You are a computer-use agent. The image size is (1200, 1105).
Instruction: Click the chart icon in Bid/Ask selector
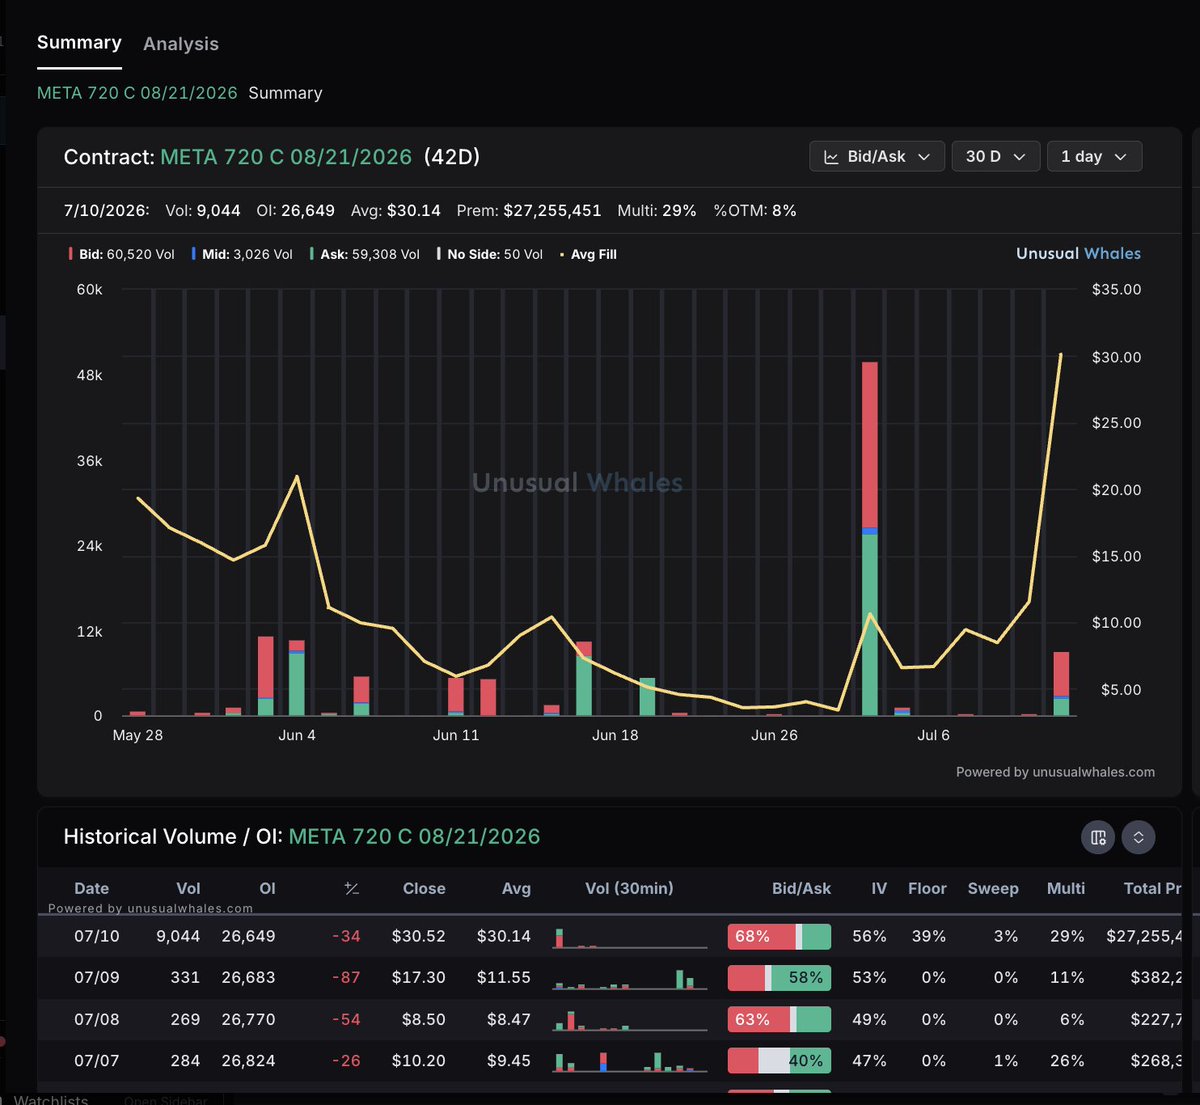pyautogui.click(x=831, y=157)
